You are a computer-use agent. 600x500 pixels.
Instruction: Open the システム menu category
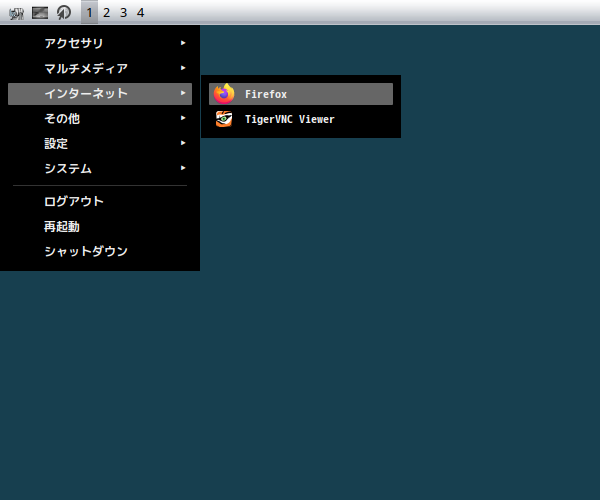(100, 169)
